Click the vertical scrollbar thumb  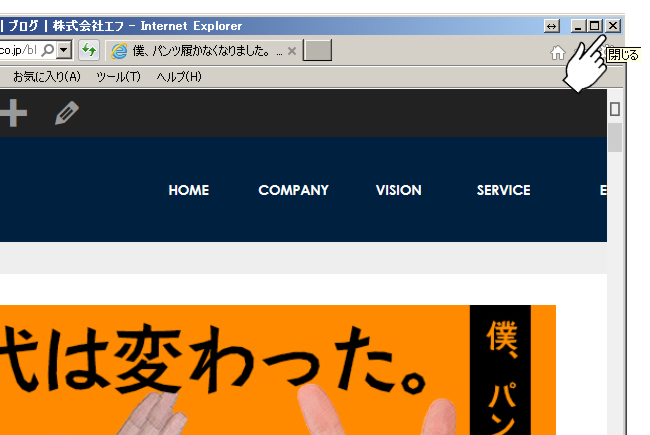coord(615,137)
